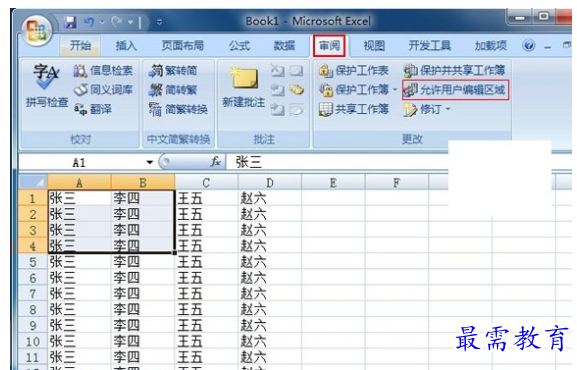Click 共享工作簿 share workbook

(x=354, y=109)
